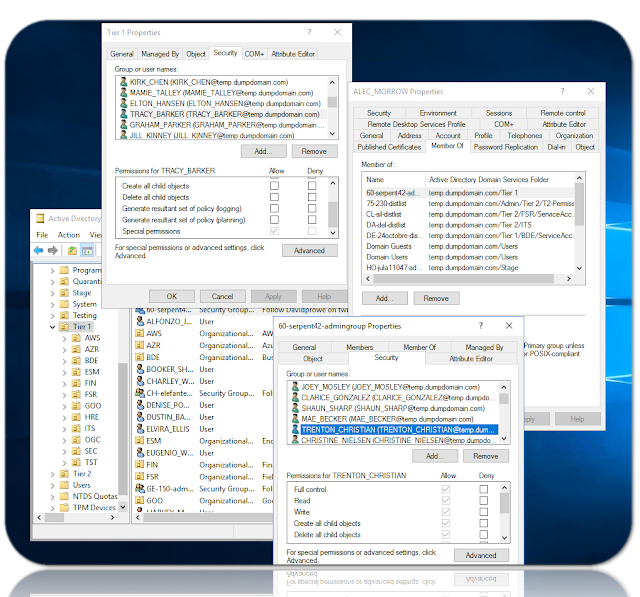Expand the ITS node under Tier 1
Image resolution: width=640 pixels, height=597 pixels.
point(64,429)
